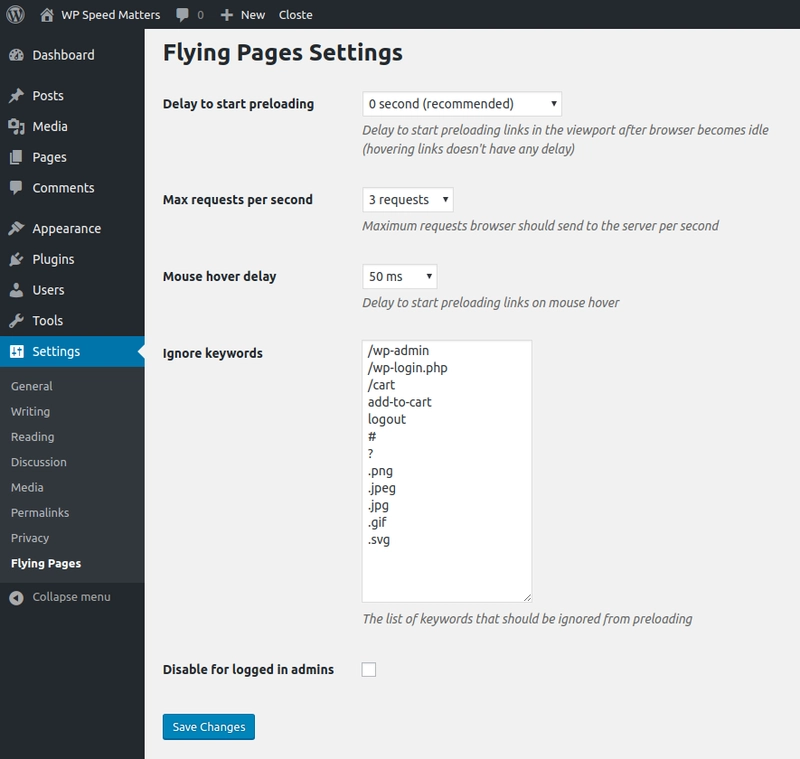Click the Mouse hover delay label
Screen dimensions: 800x759
[x=219, y=276]
